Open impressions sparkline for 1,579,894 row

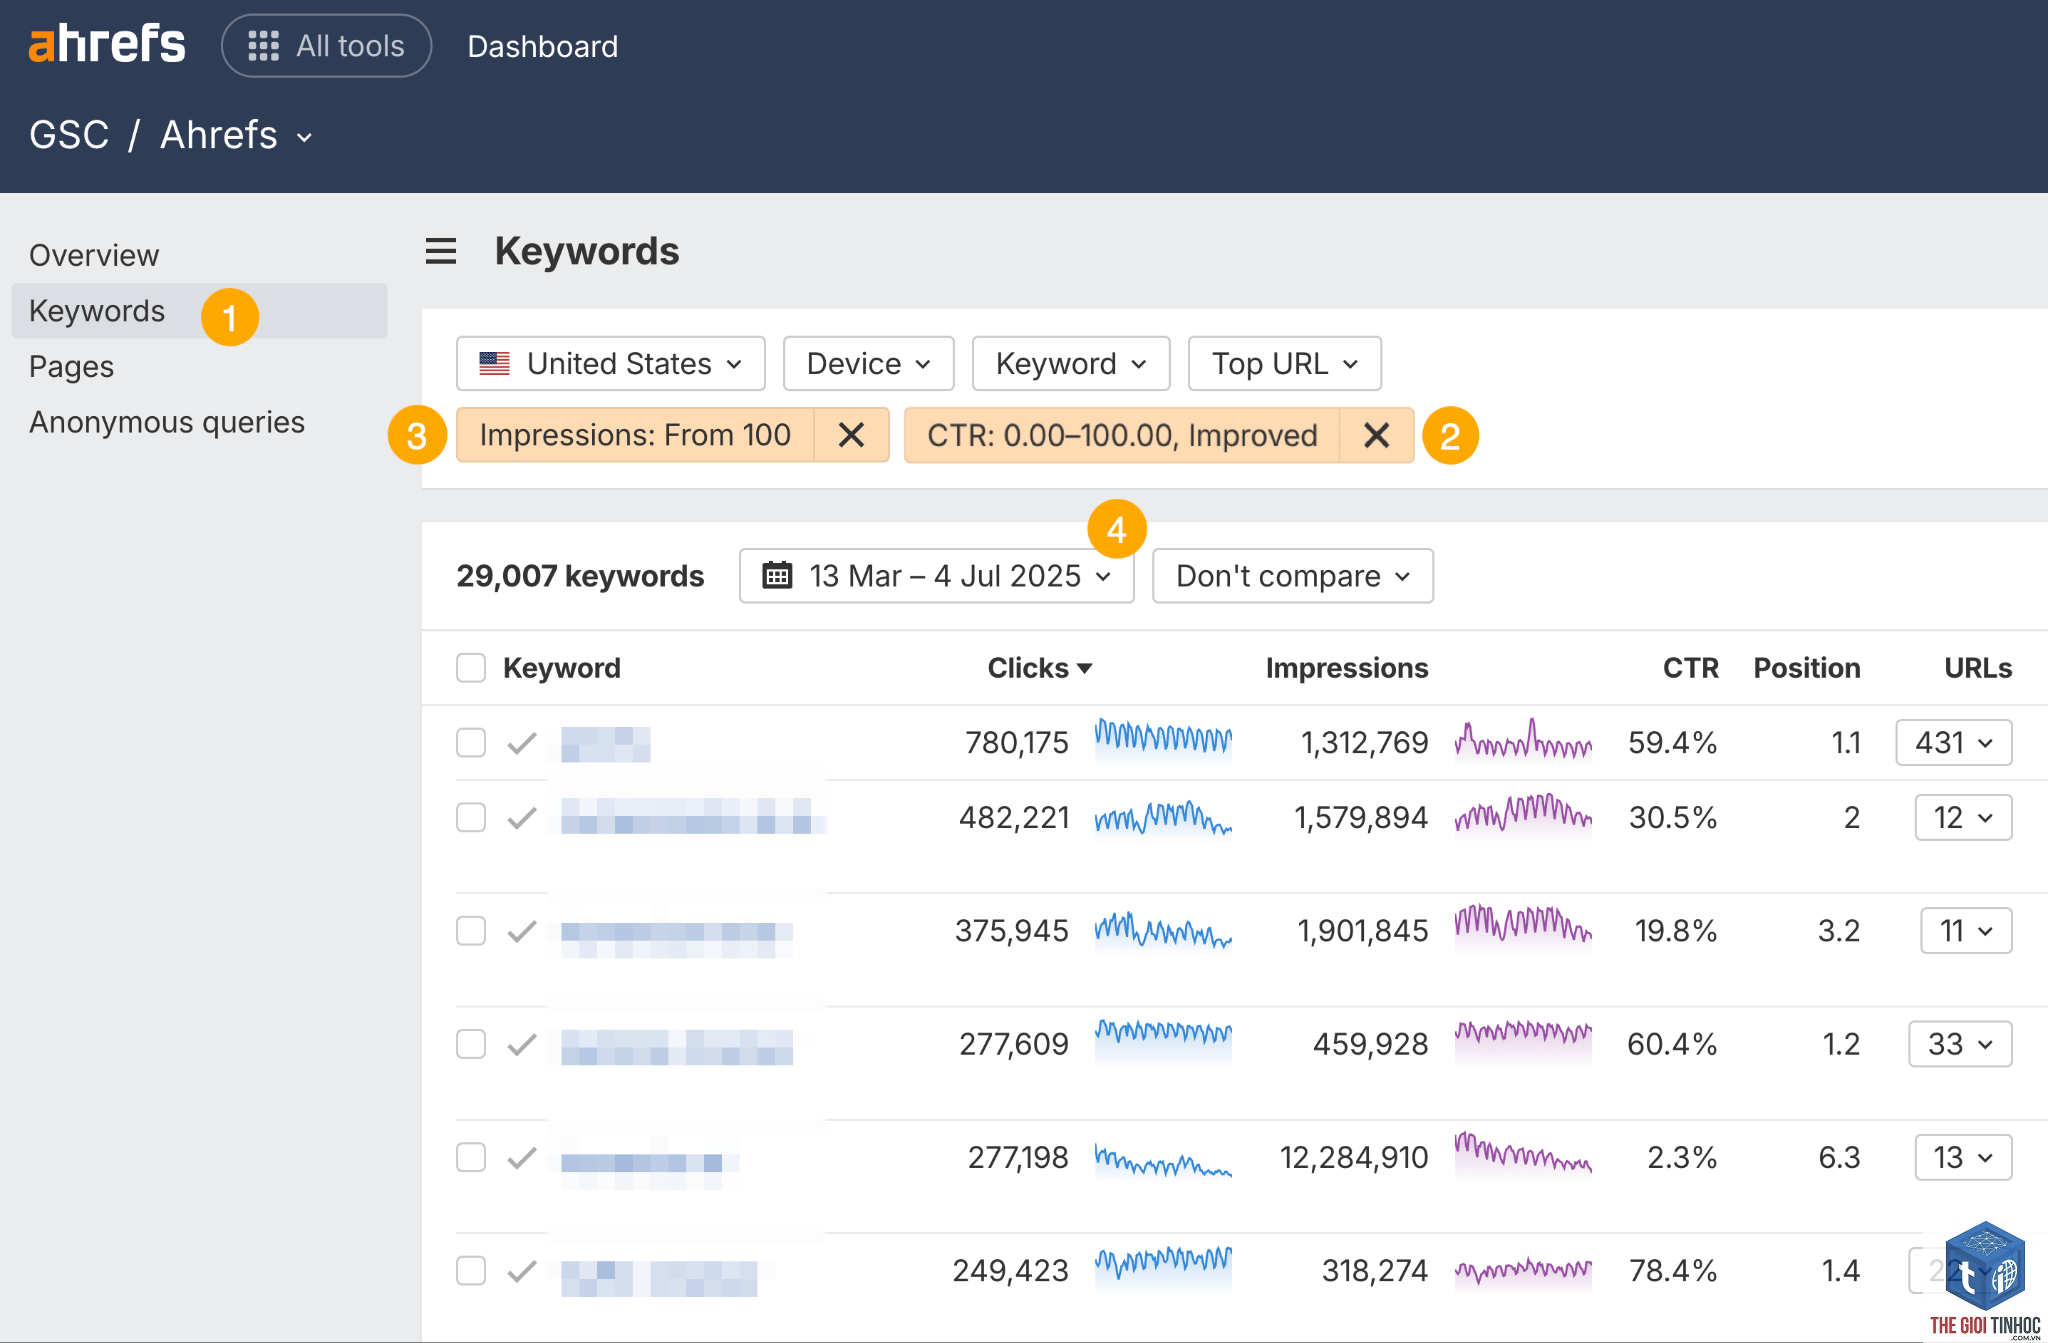(1523, 816)
